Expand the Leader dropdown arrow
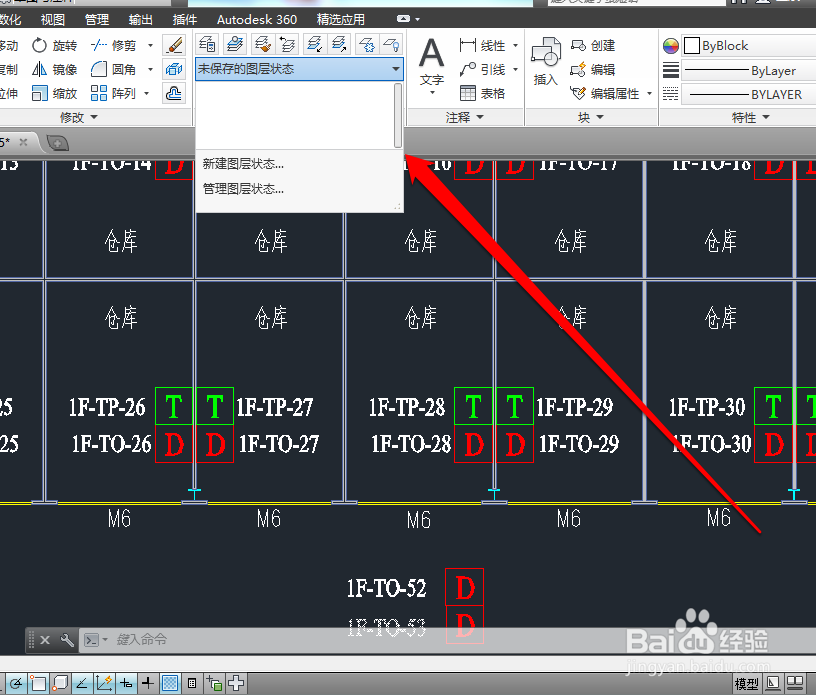 click(x=515, y=69)
